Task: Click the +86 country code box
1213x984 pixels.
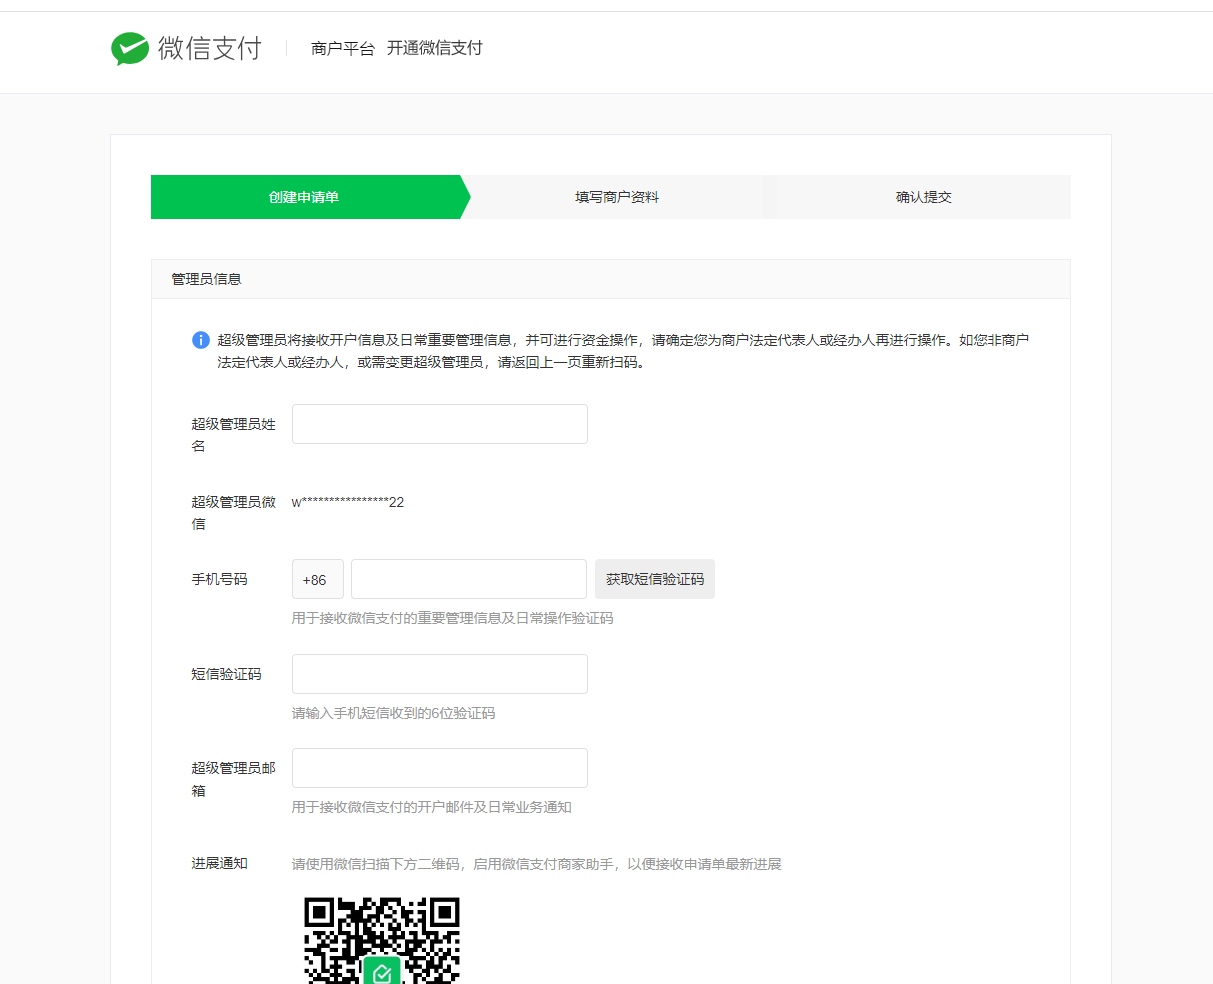Action: [x=318, y=579]
